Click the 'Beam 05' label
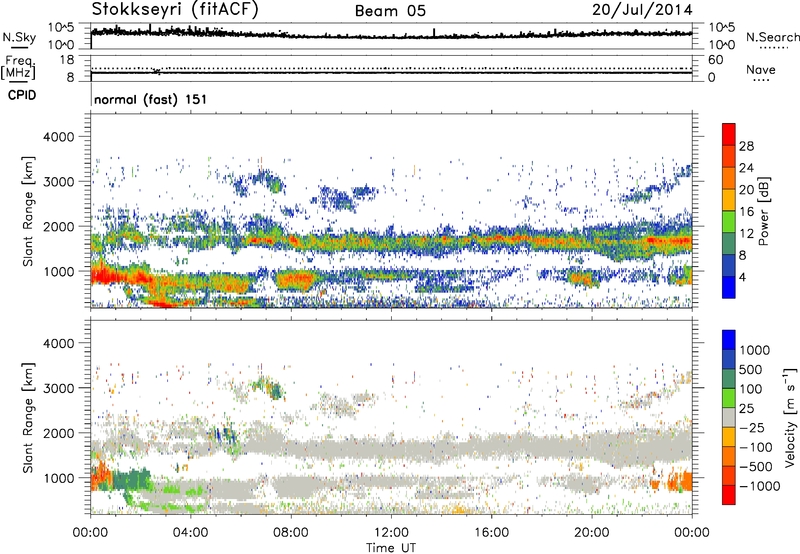The height and width of the screenshot is (554, 800). point(390,11)
